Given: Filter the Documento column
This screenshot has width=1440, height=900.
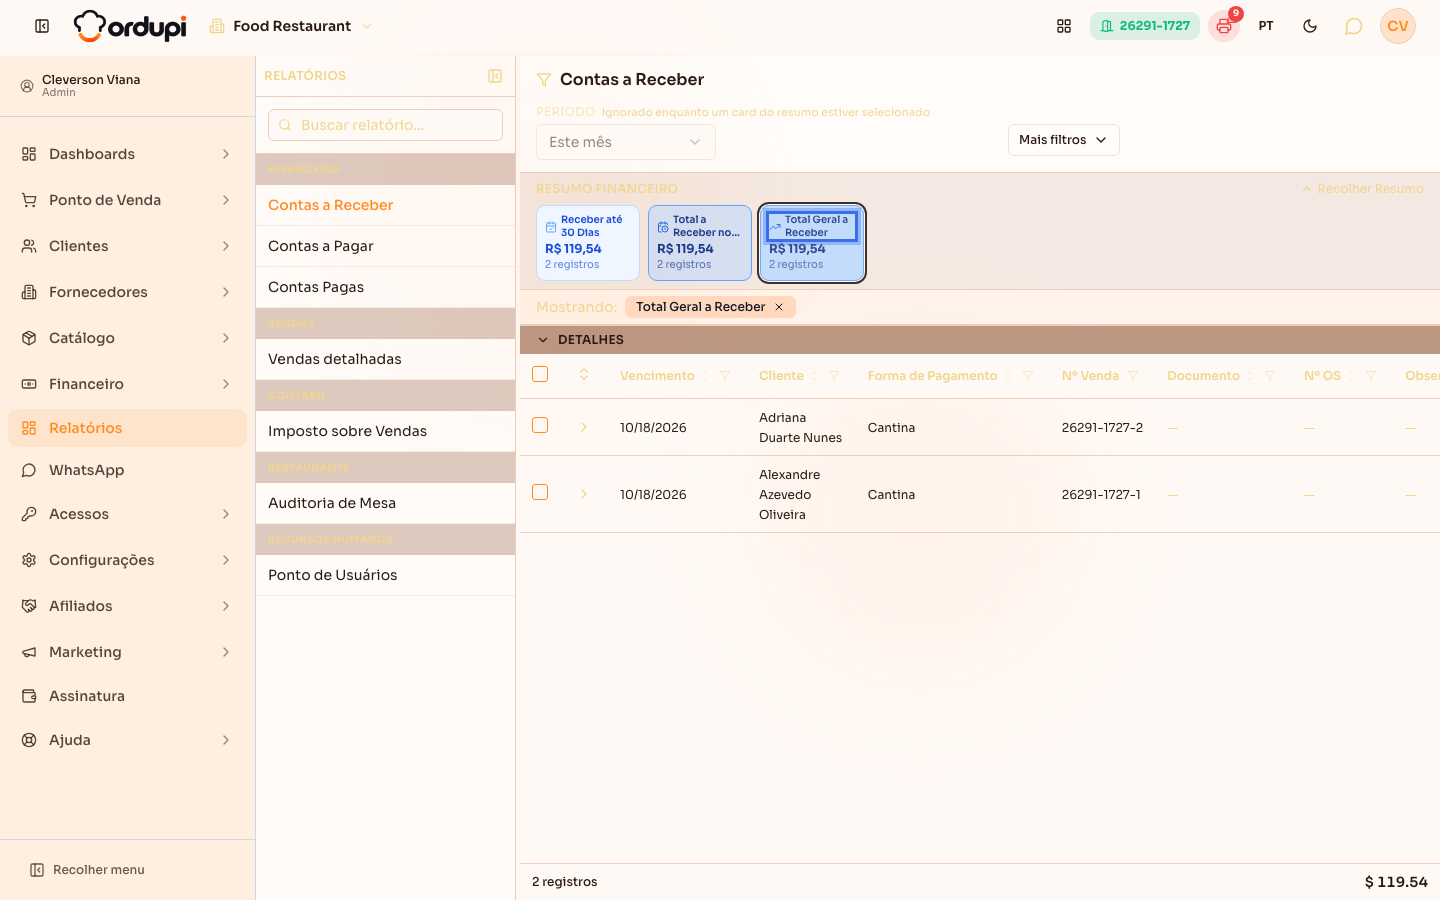Looking at the screenshot, I should point(1270,376).
